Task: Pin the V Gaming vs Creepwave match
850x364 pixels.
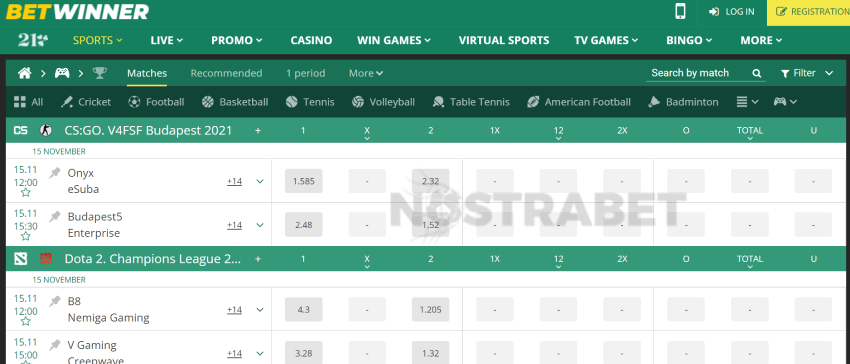Action: point(55,345)
